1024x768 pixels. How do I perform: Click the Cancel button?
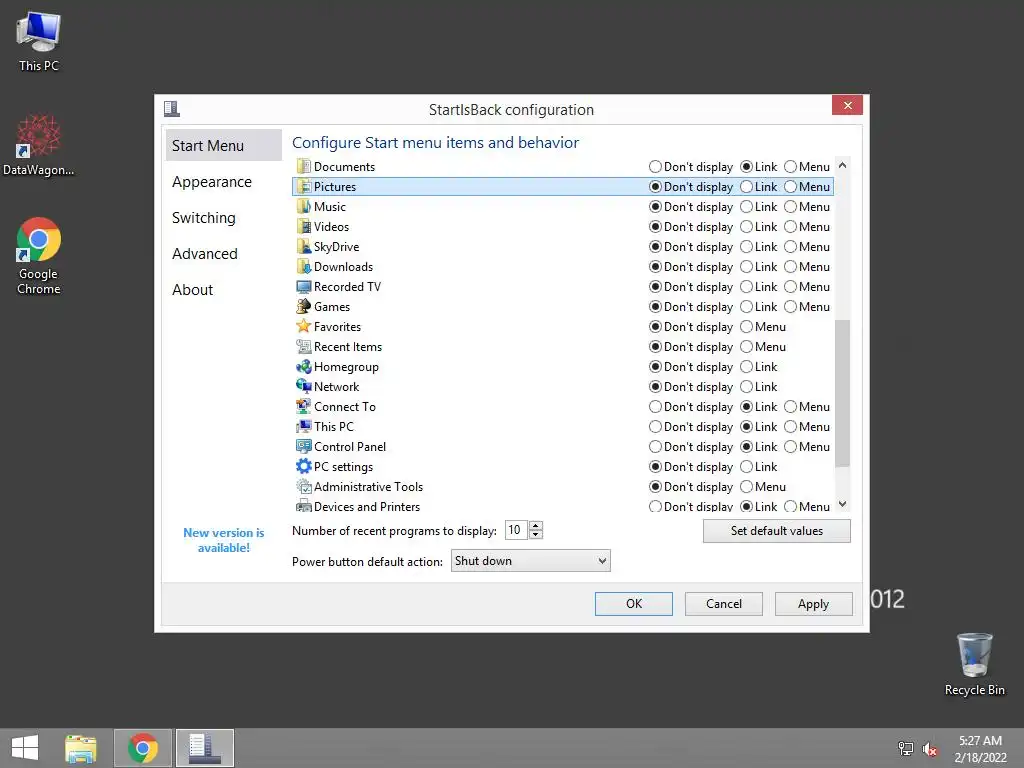[724, 603]
